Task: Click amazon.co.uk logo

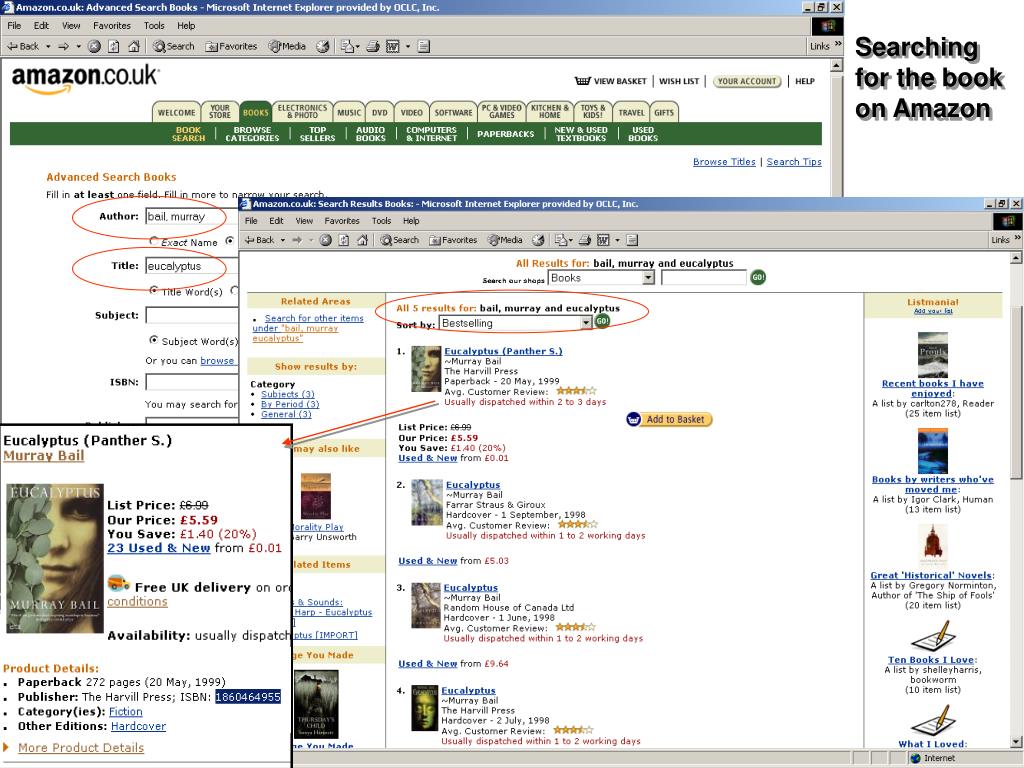Action: 85,78
